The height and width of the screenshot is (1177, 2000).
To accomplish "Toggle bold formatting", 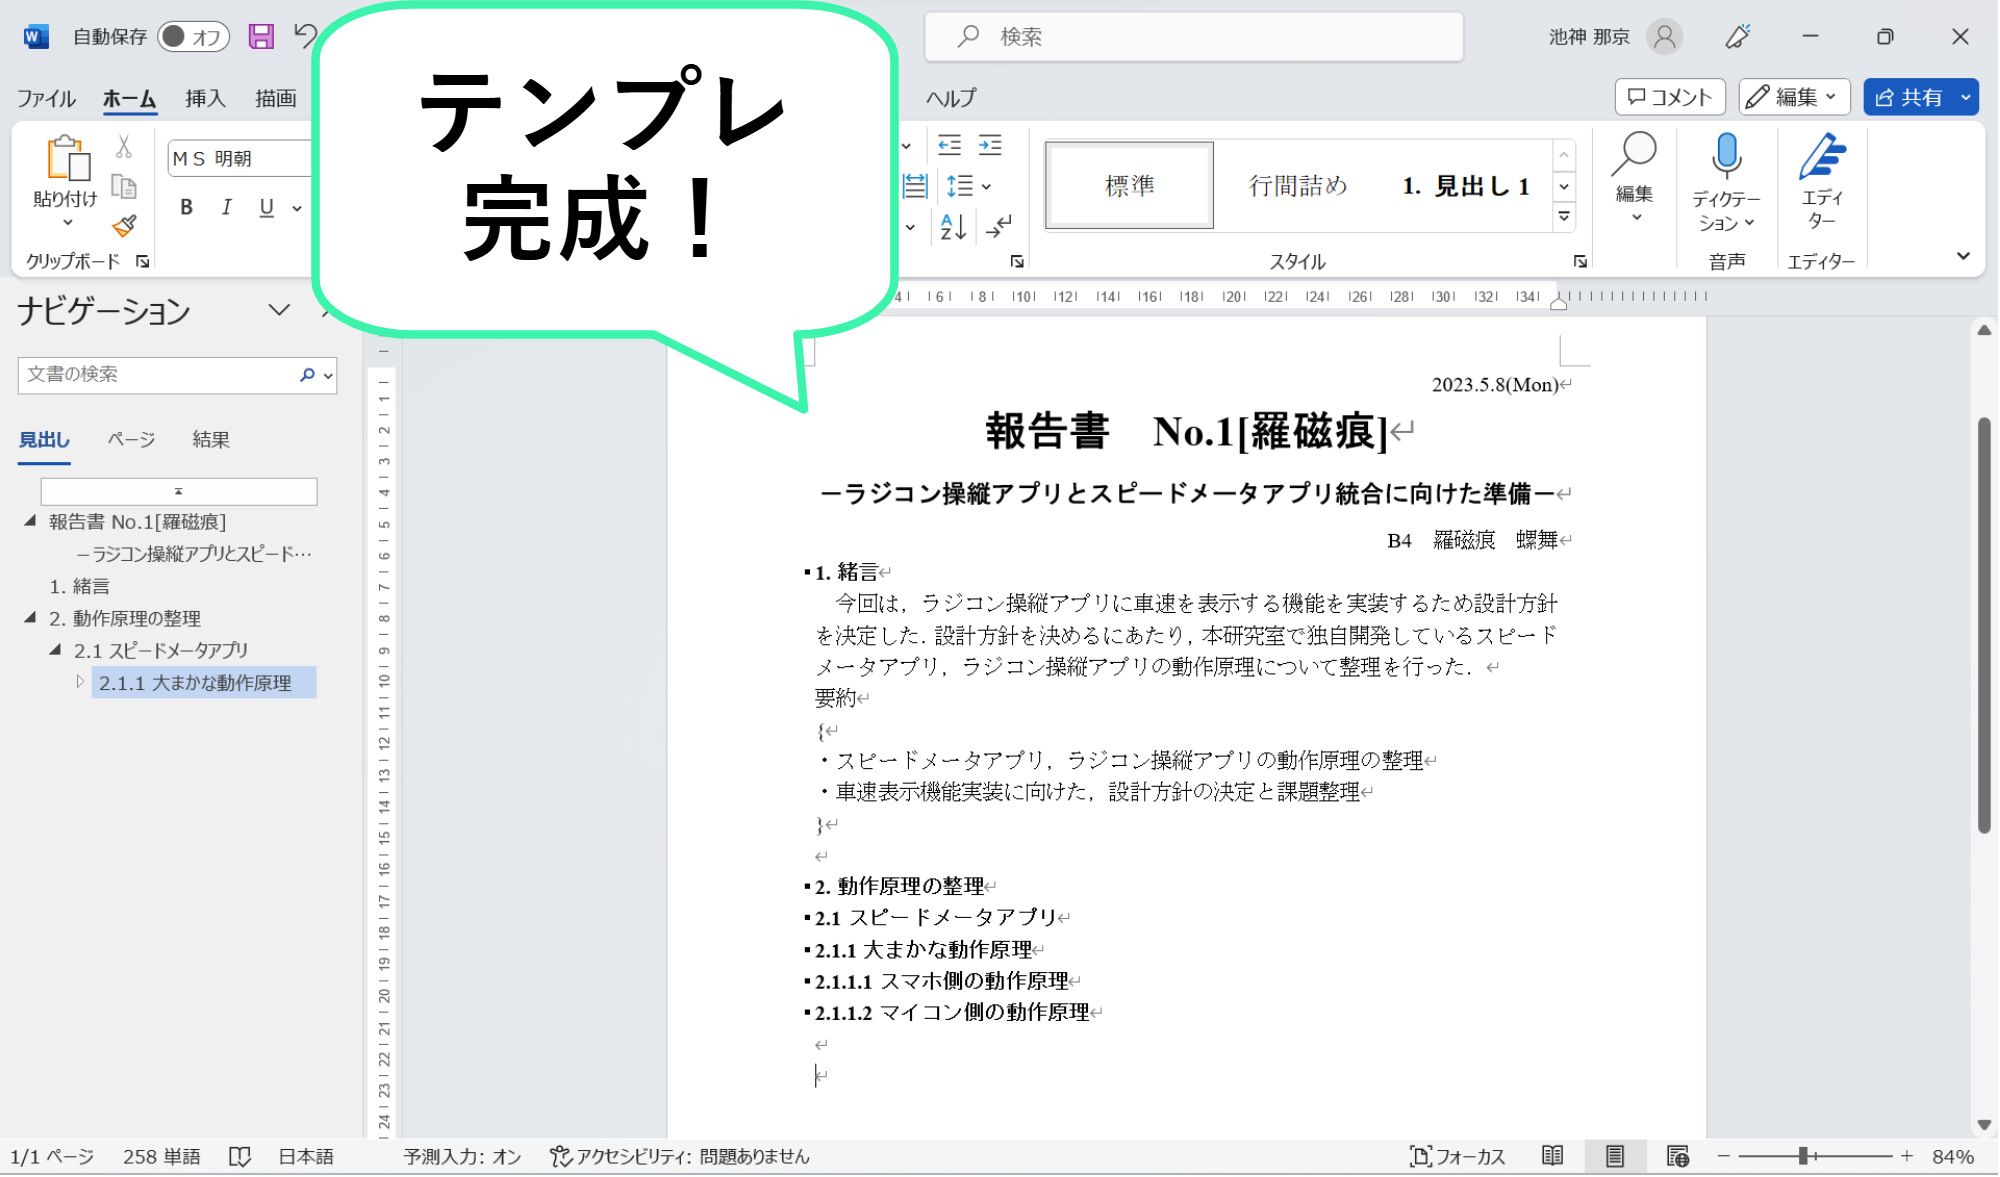I will (186, 207).
